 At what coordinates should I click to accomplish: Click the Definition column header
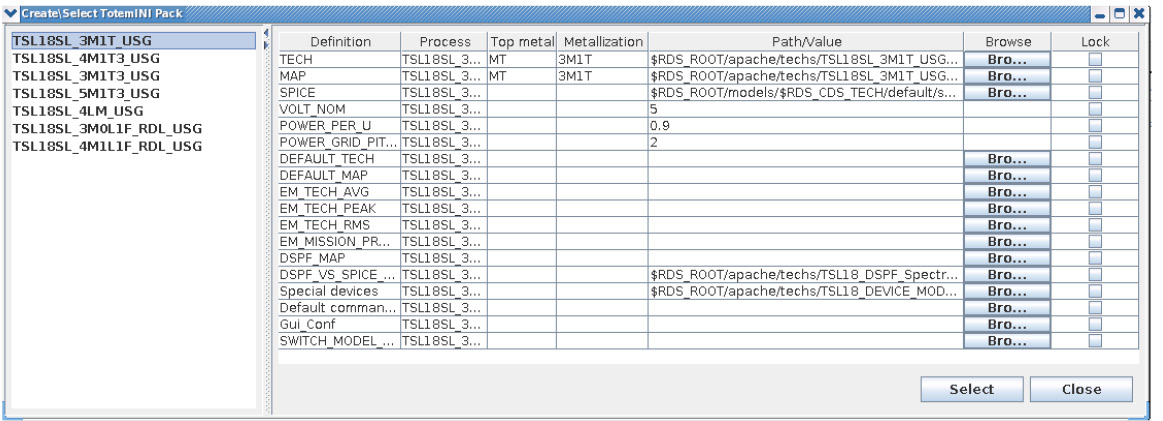pyautogui.click(x=341, y=42)
